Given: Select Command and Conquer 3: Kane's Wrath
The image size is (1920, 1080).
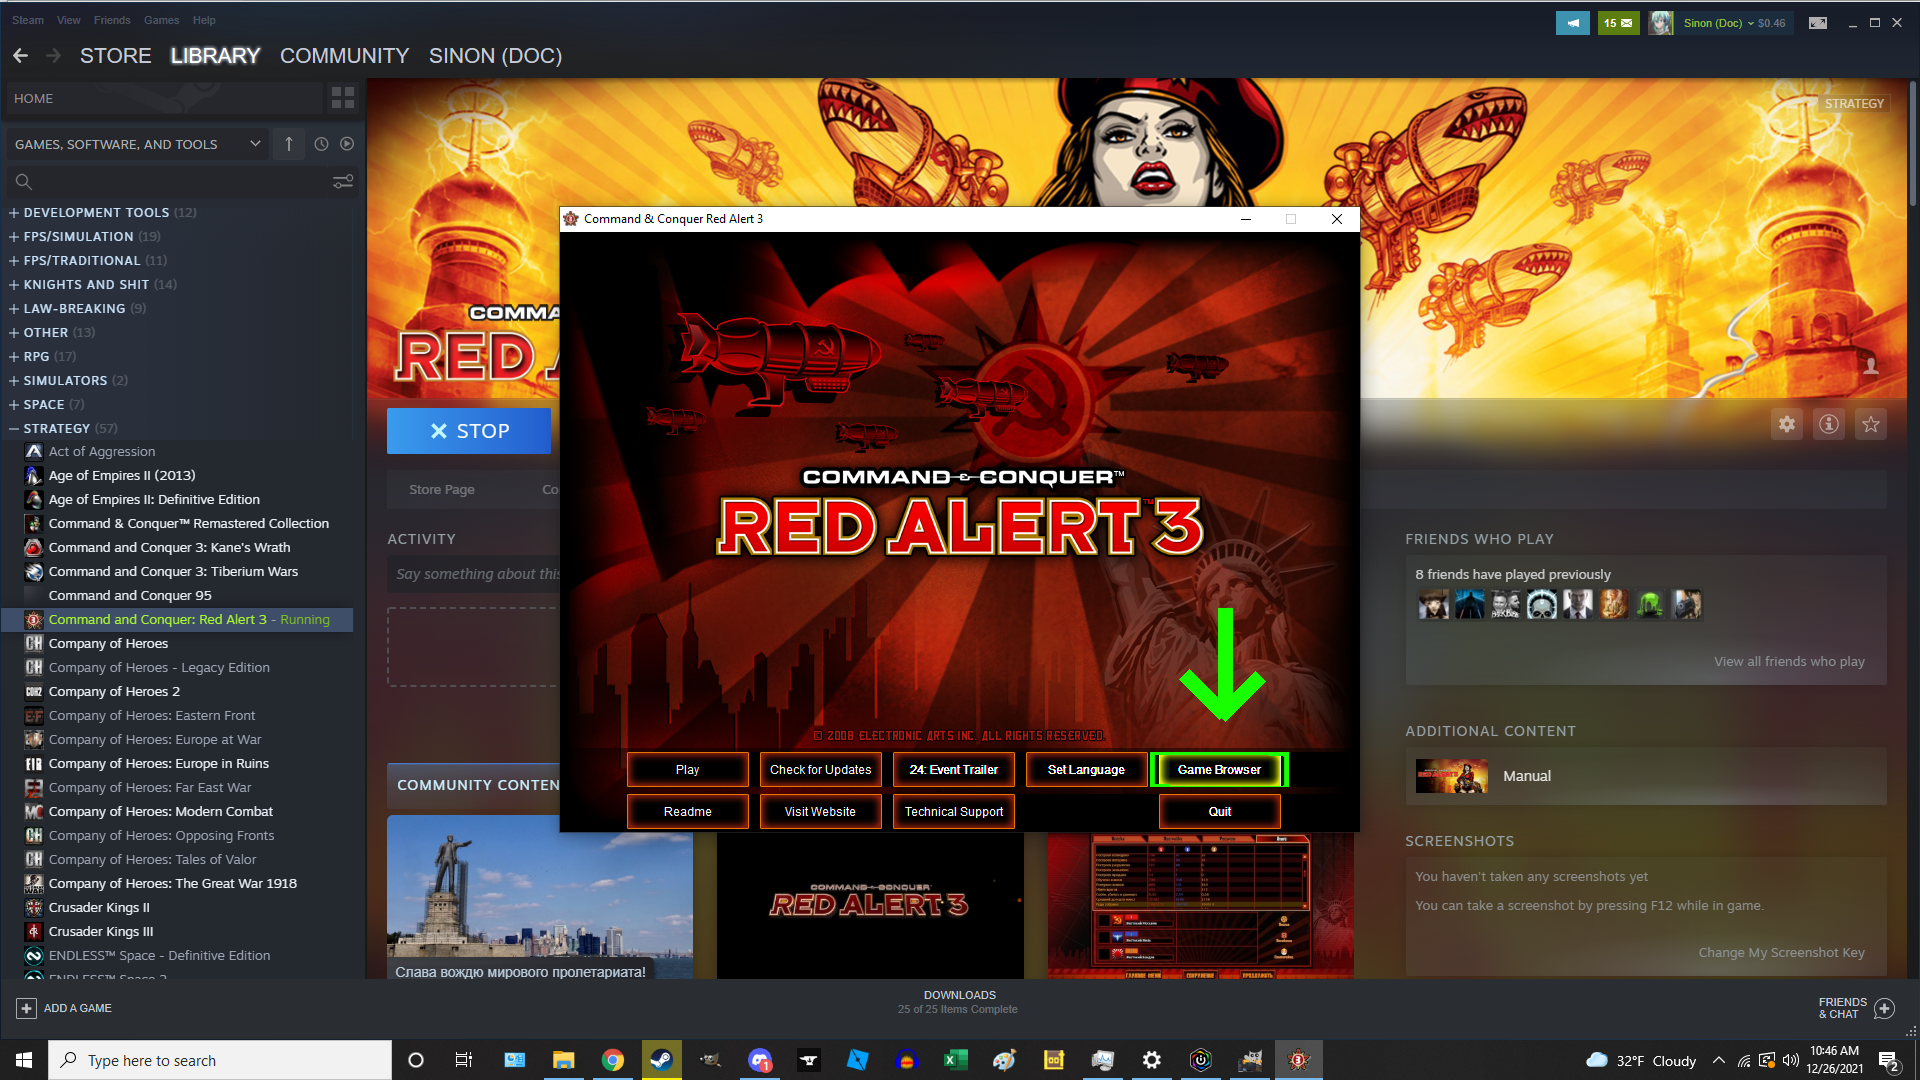Looking at the screenshot, I should pyautogui.click(x=169, y=547).
